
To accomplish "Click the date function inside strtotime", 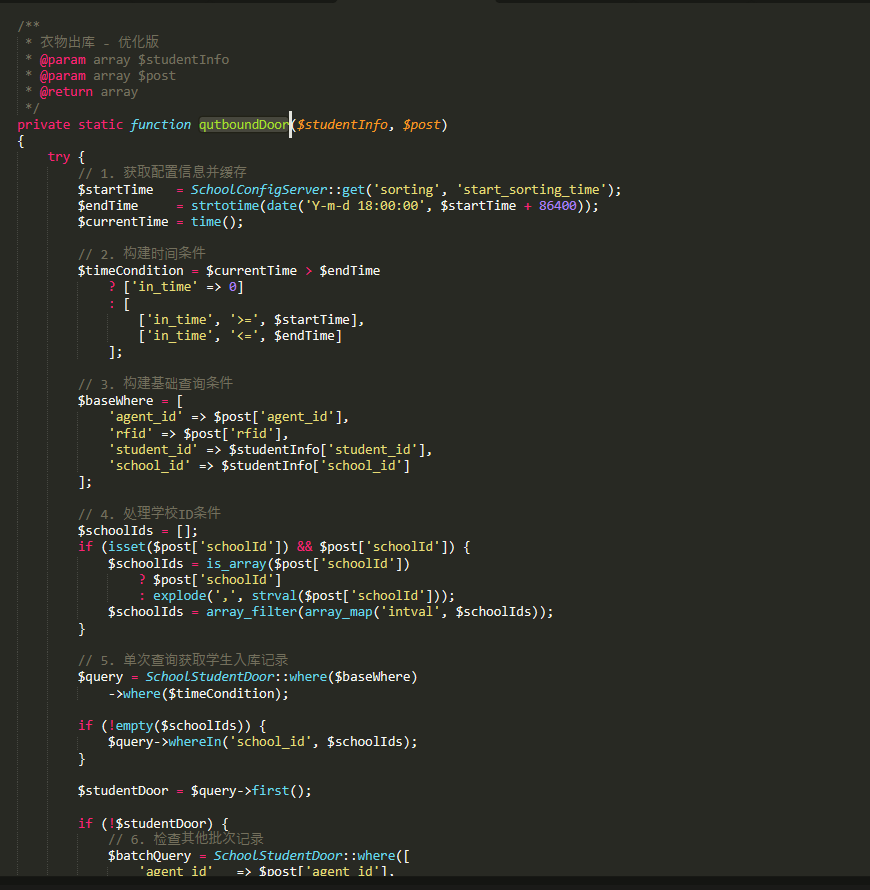I will coord(281,205).
